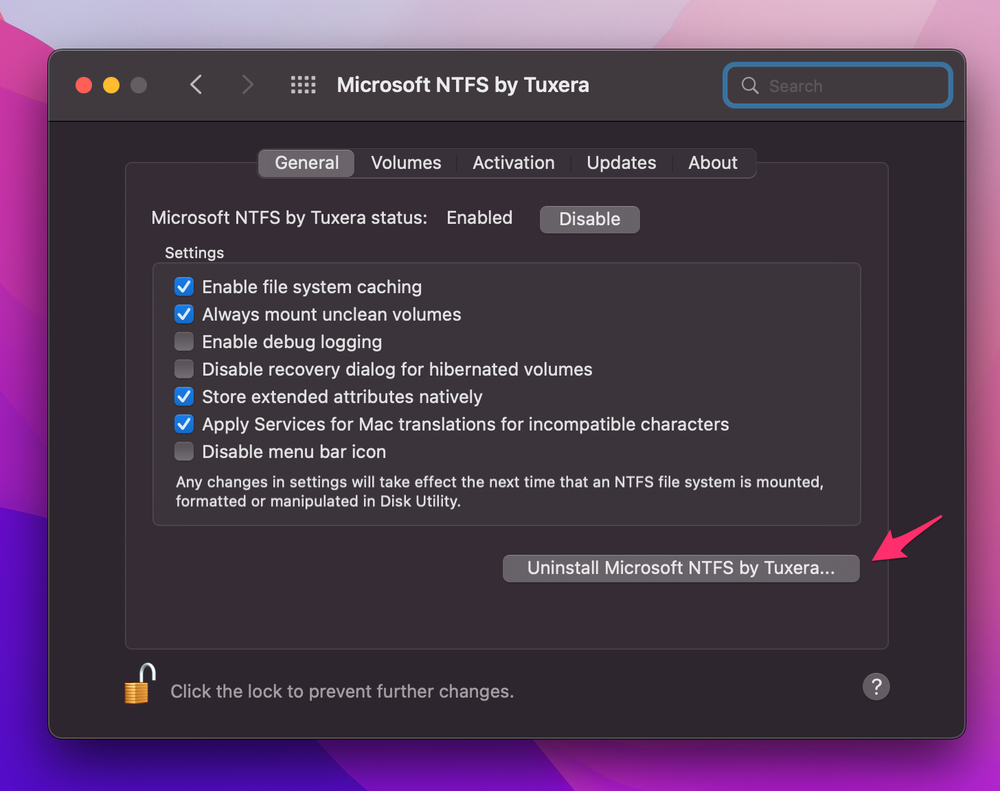Show all preferences via grid icon
Screen dimensions: 1000x791
[303, 85]
